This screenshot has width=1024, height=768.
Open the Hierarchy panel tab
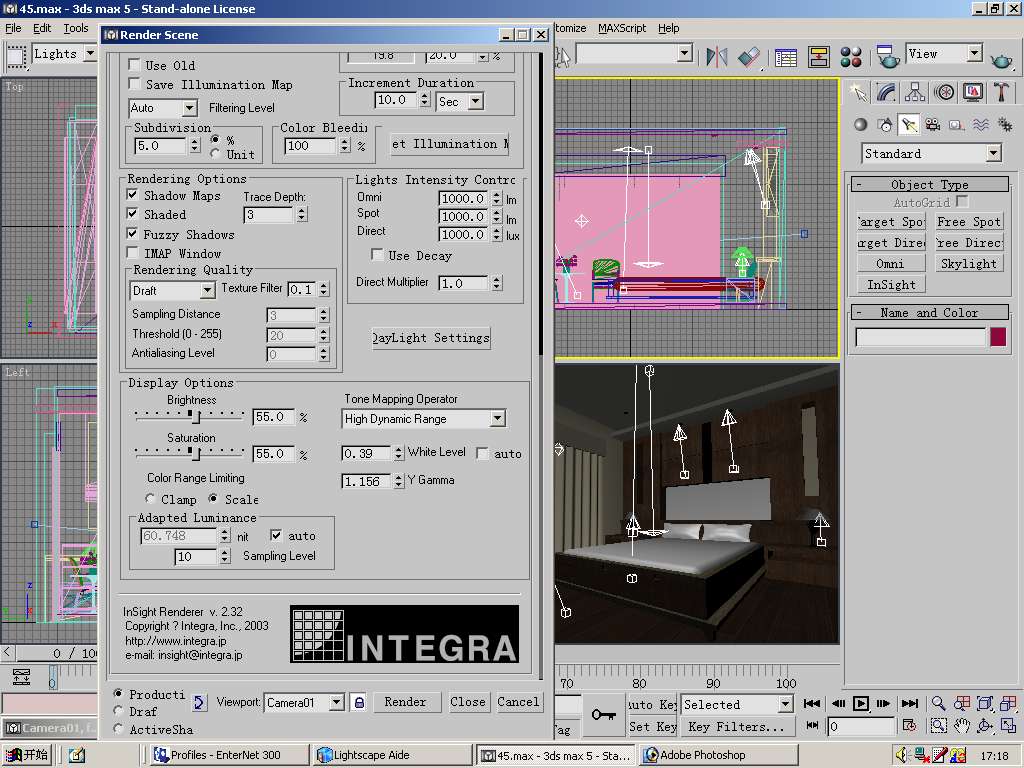tap(915, 92)
